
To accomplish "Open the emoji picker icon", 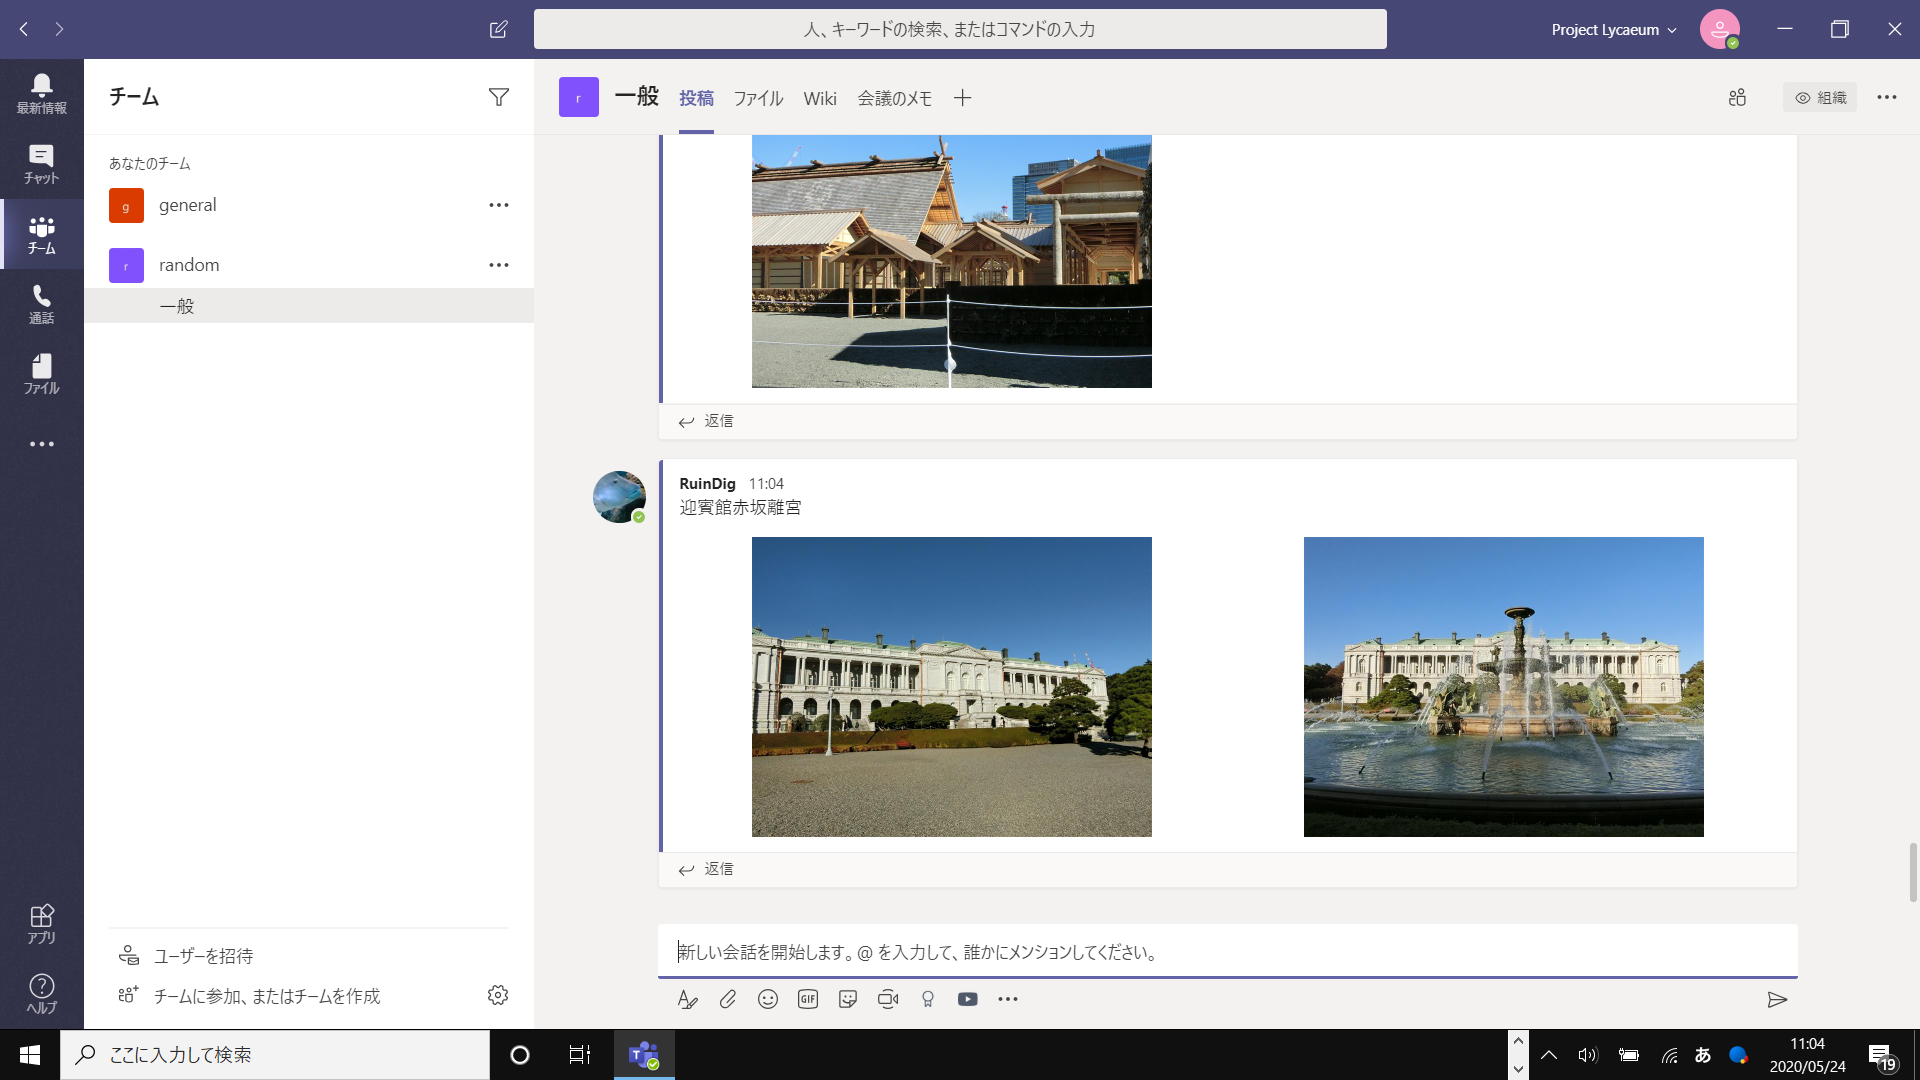I will 768,999.
